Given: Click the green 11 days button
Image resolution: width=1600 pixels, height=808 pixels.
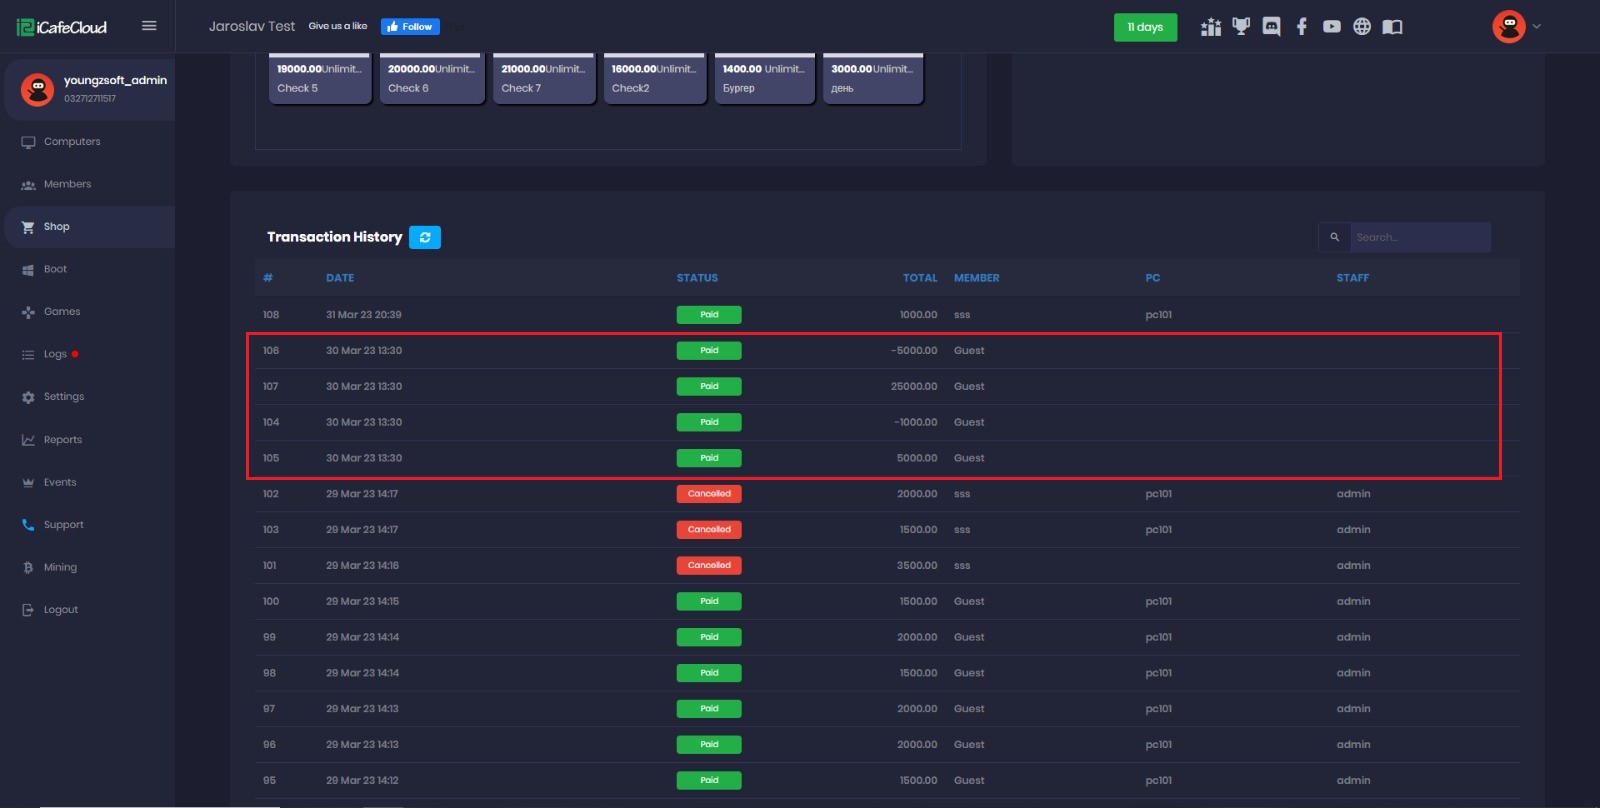Looking at the screenshot, I should [x=1145, y=27].
